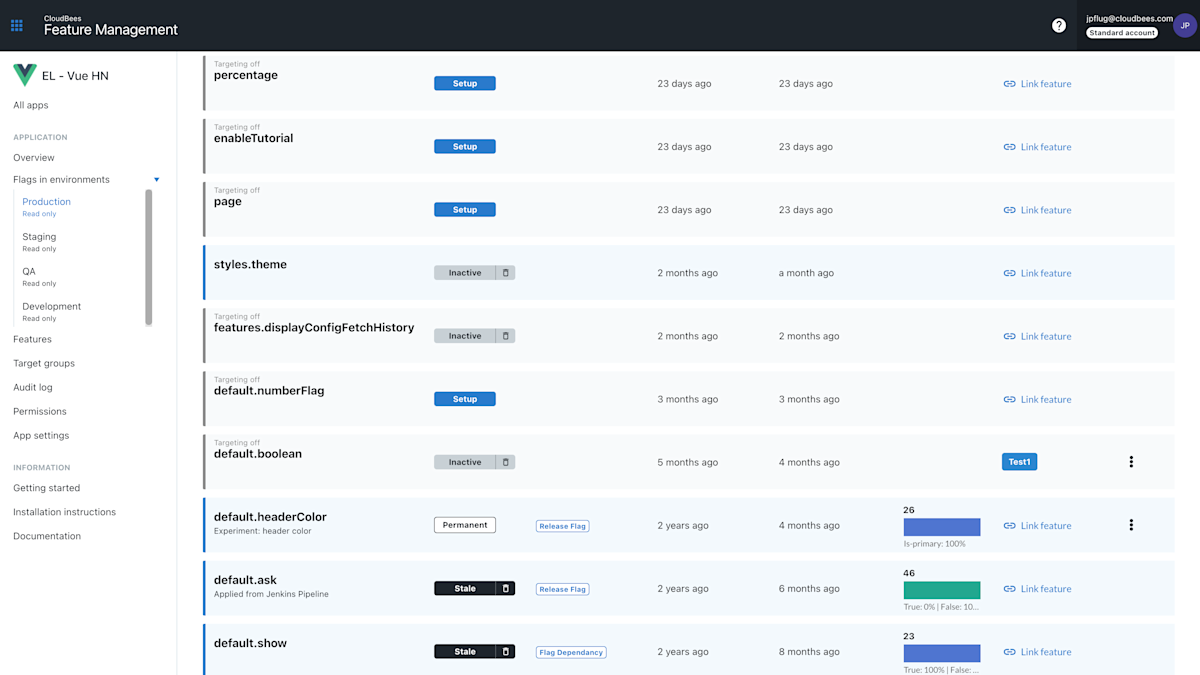Click the help question mark icon
1200x675 pixels.
click(x=1059, y=25)
